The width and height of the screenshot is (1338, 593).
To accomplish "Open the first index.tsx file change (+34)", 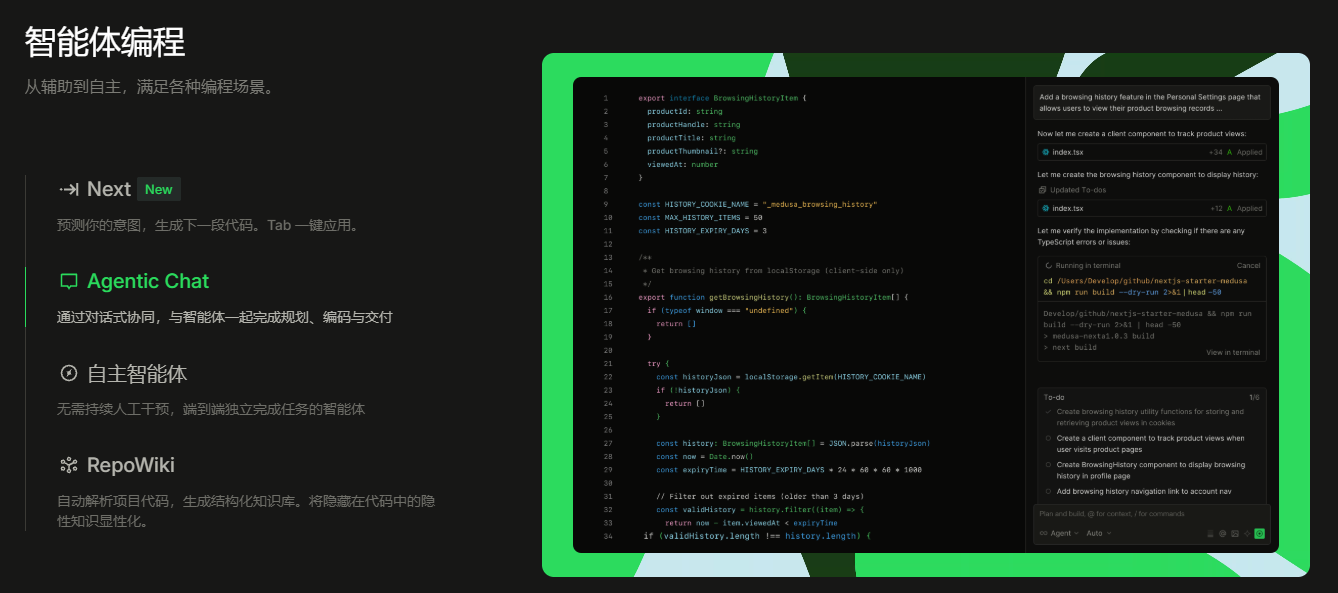I will point(1069,152).
